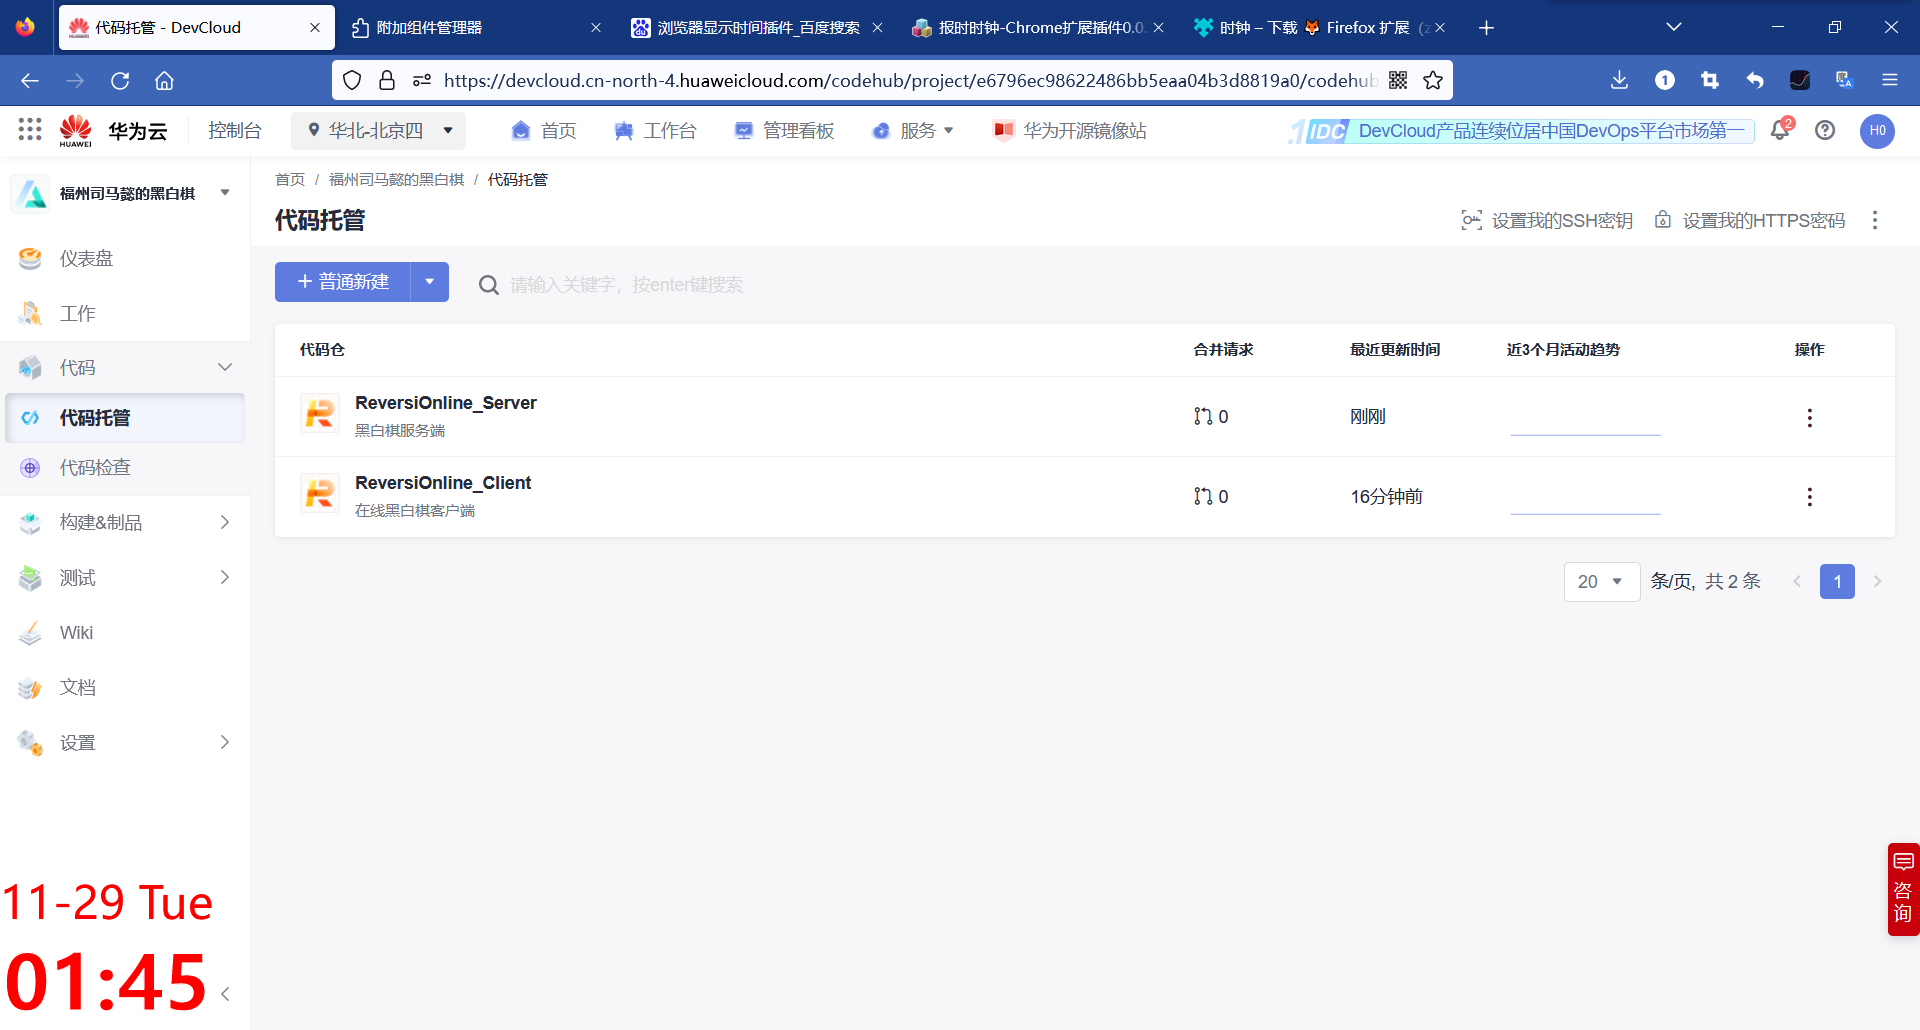Open the ReversiOnline_Client repository
This screenshot has width=1920, height=1030.
tap(443, 483)
